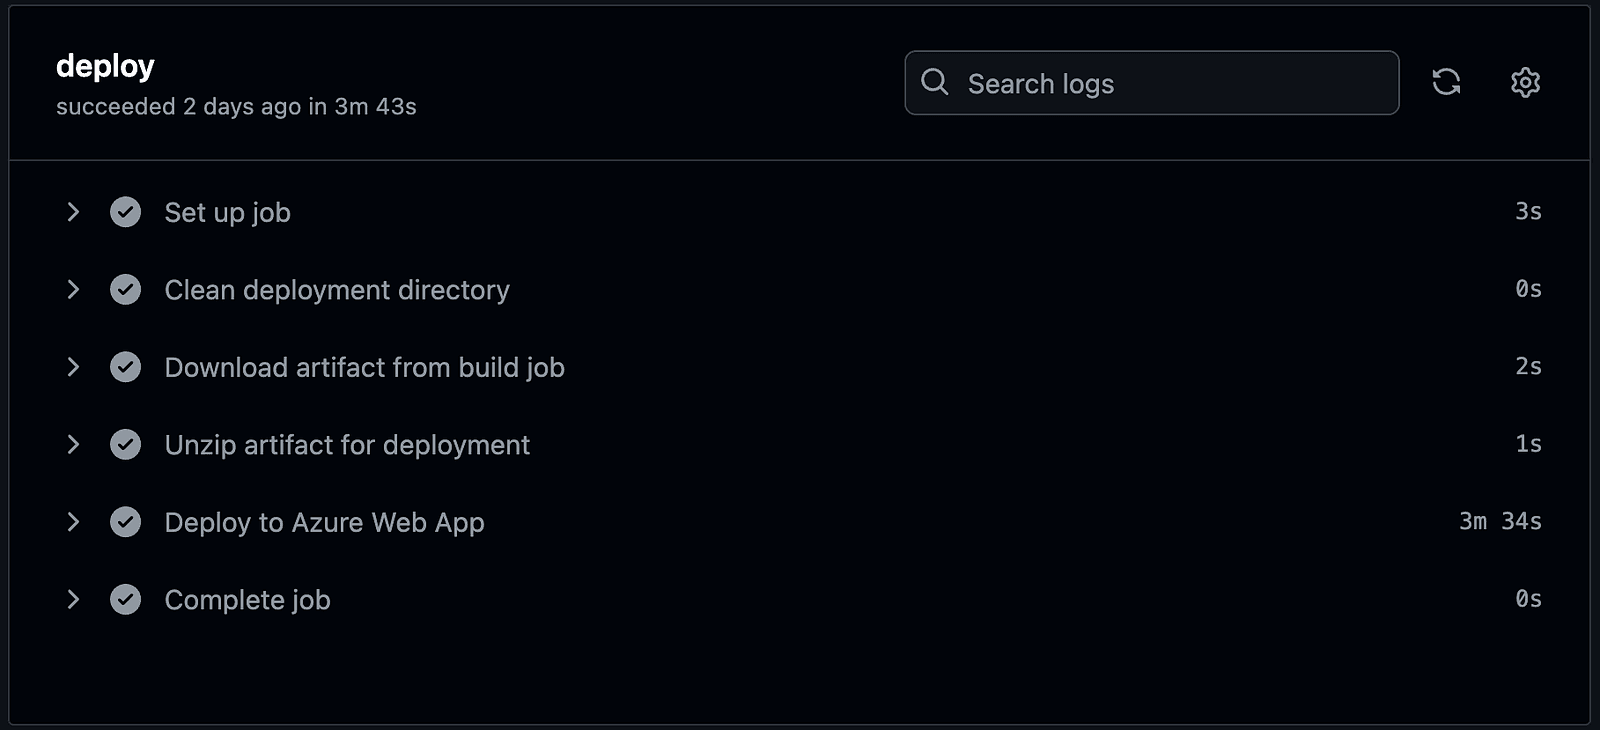1600x730 pixels.
Task: Click the deploy job title heading
Action: click(x=105, y=66)
